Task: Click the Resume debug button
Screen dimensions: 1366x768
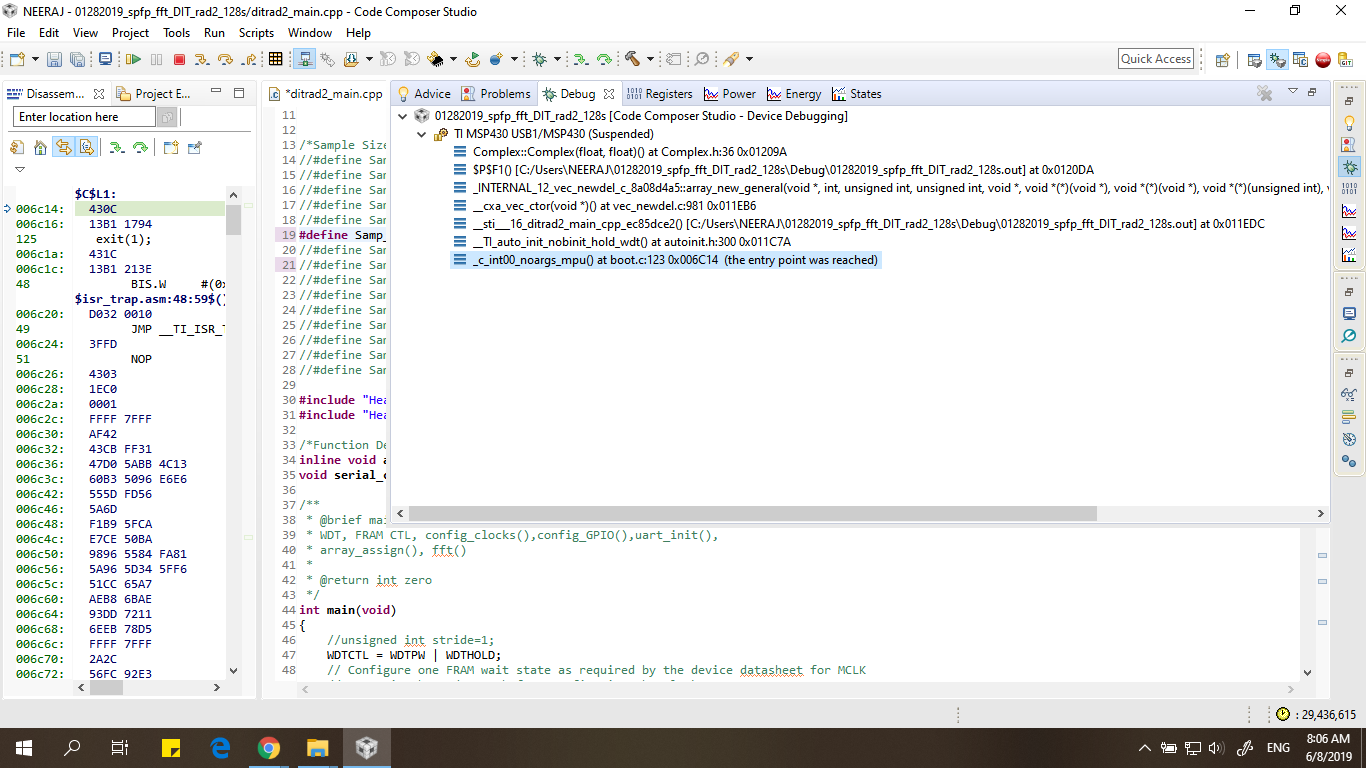Action: [x=132, y=59]
